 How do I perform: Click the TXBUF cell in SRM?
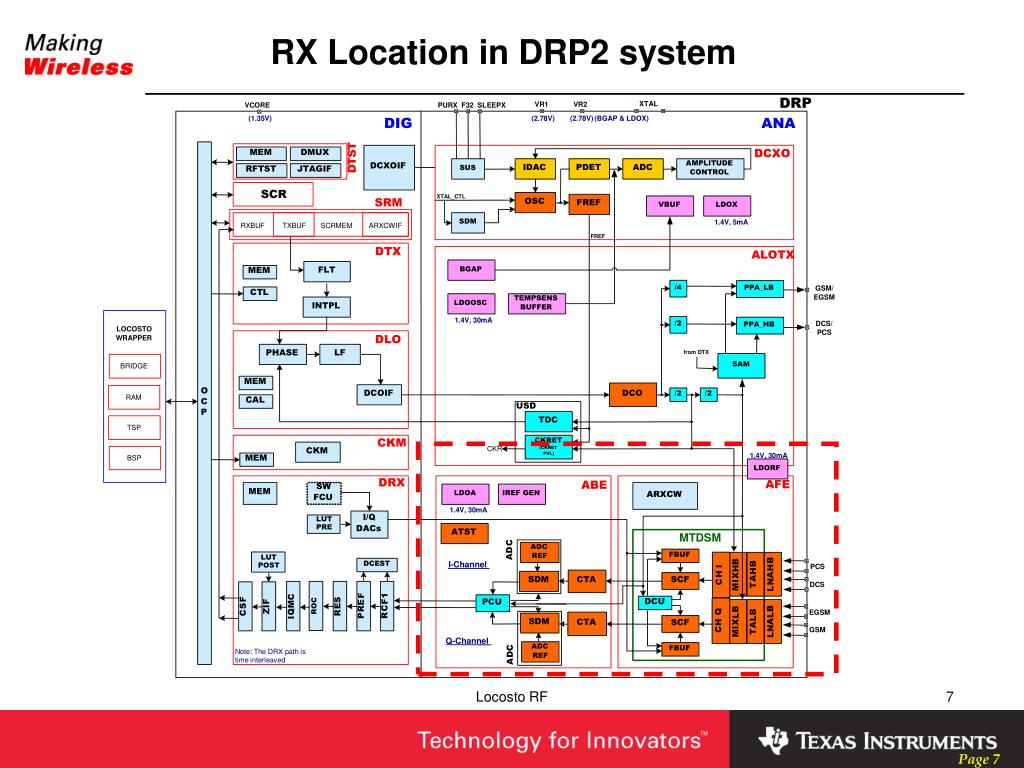tap(294, 225)
